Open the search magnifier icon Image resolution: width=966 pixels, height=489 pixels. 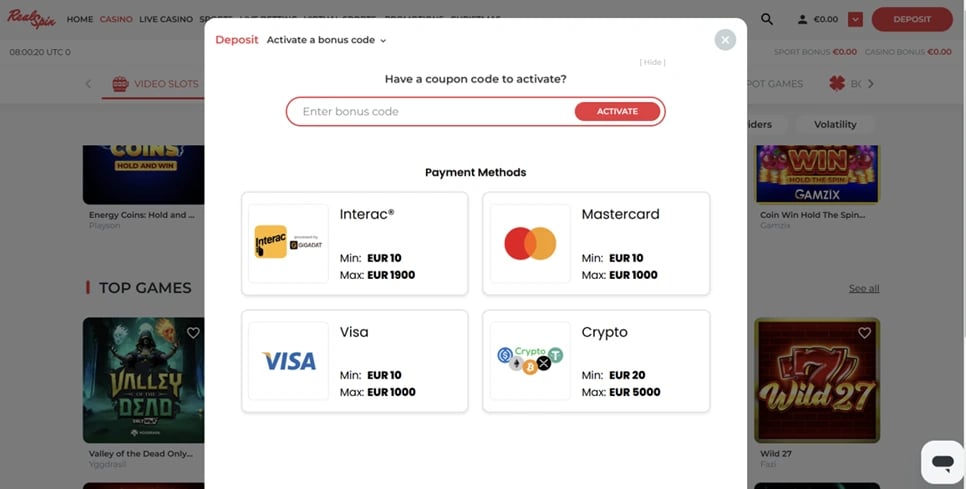point(767,19)
